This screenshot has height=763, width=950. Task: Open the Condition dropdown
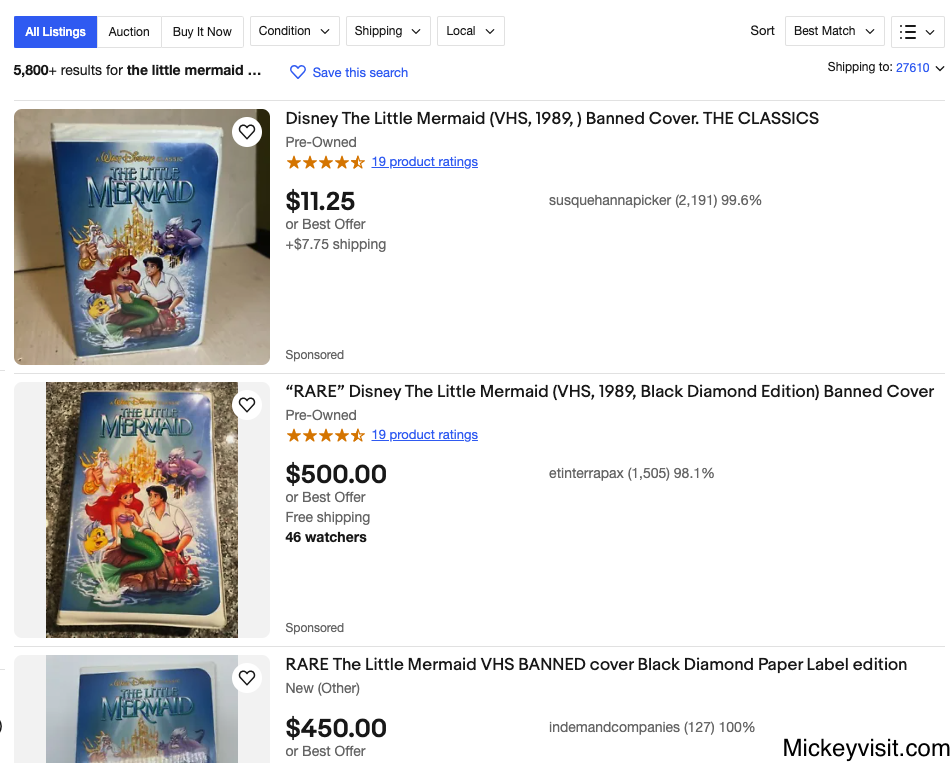coord(294,31)
